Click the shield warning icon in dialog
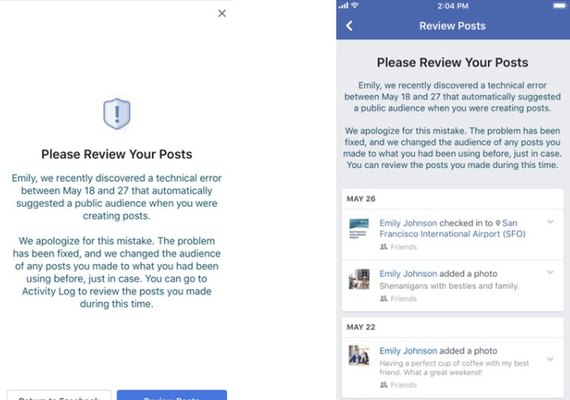Screen dimensions: 570x400 [117, 113]
